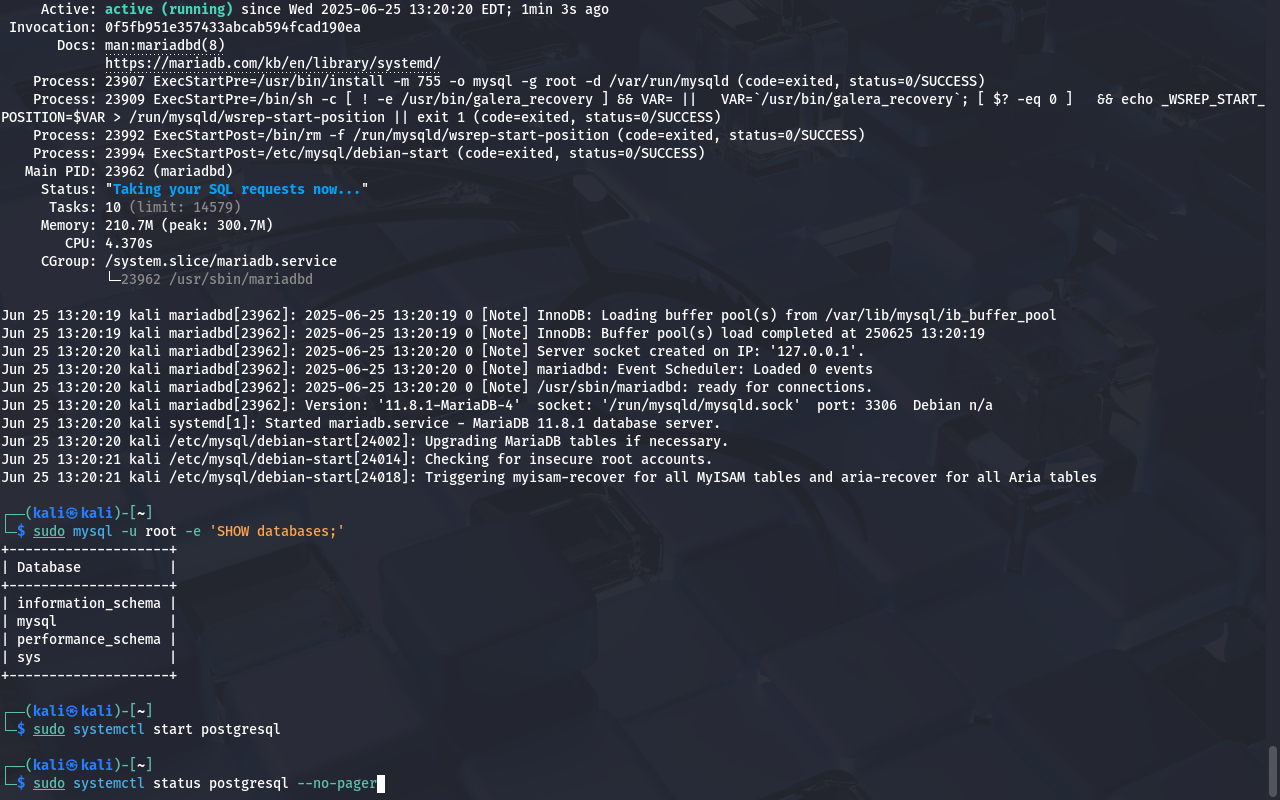Click the 'Upgrading MariaDB tables if necessary' line

point(365,441)
